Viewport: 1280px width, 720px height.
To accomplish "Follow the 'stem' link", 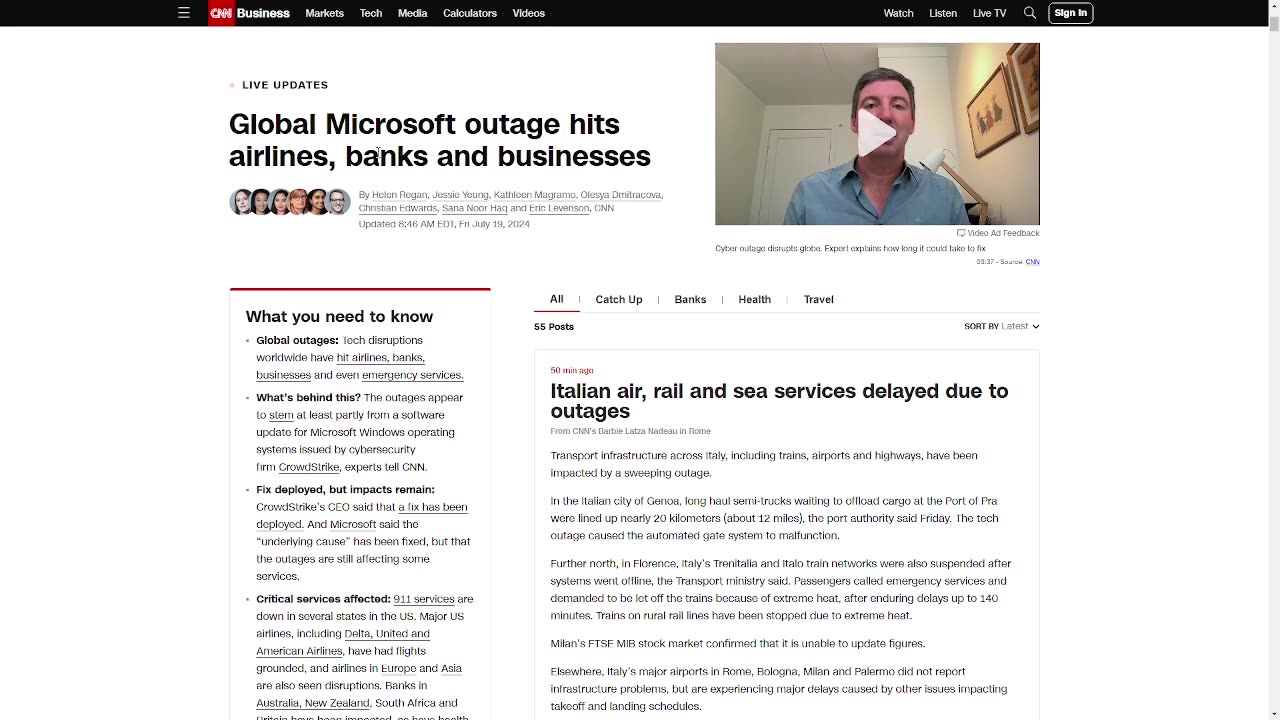I will tap(281, 415).
